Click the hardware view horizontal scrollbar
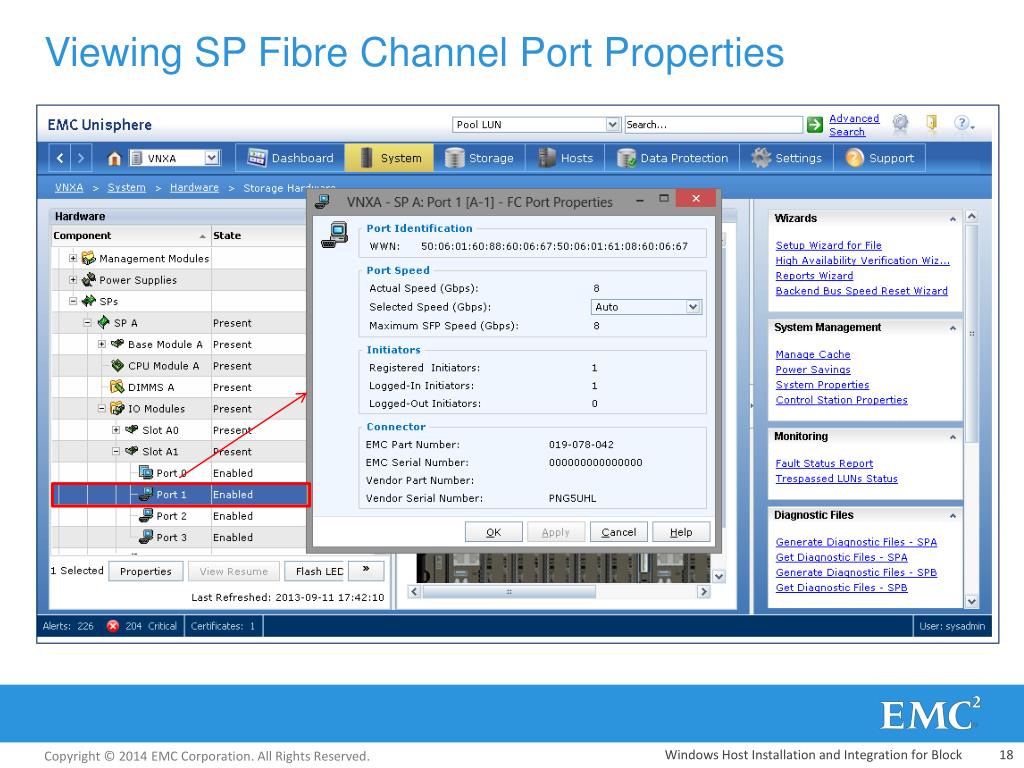The width and height of the screenshot is (1024, 768). click(x=509, y=592)
